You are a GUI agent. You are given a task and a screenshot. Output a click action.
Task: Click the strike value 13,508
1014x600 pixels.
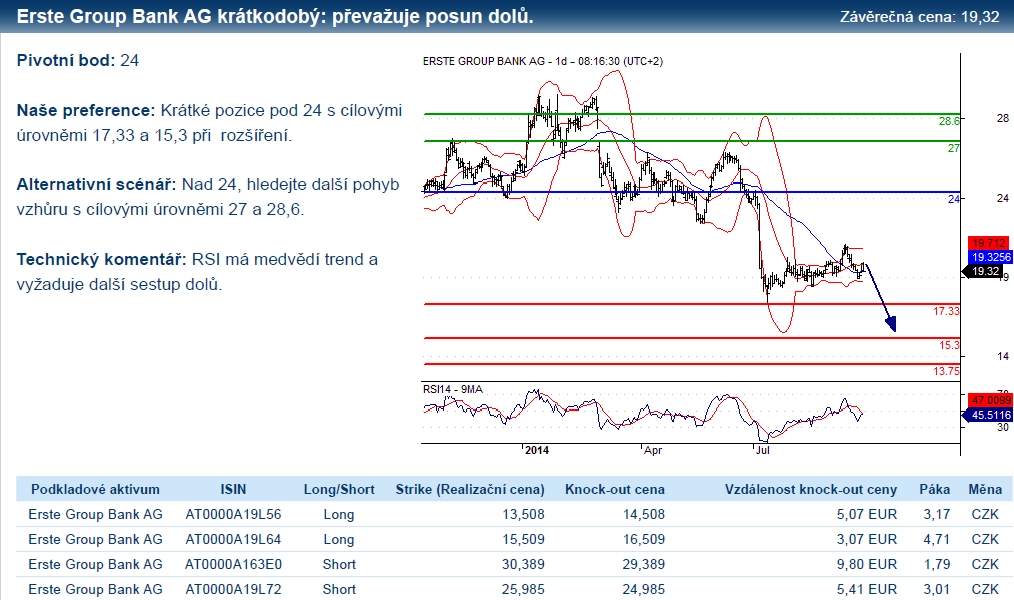523,515
